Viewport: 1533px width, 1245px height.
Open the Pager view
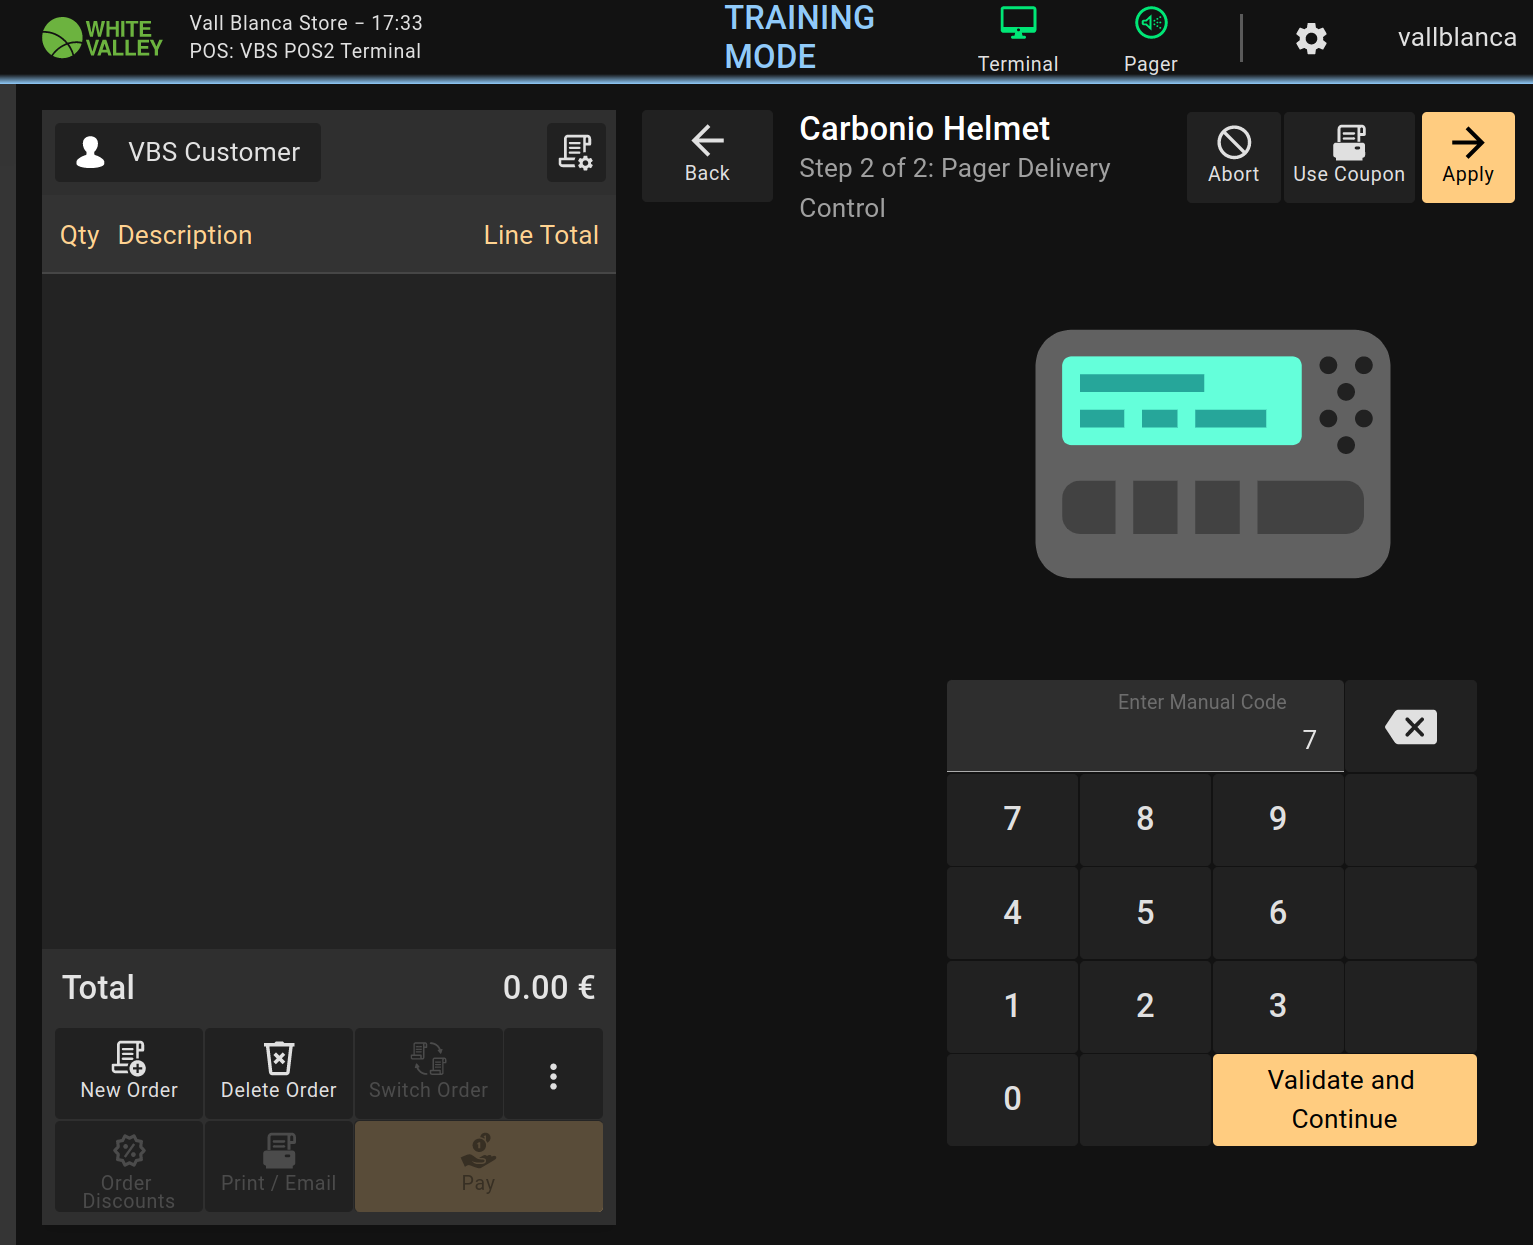coord(1150,40)
